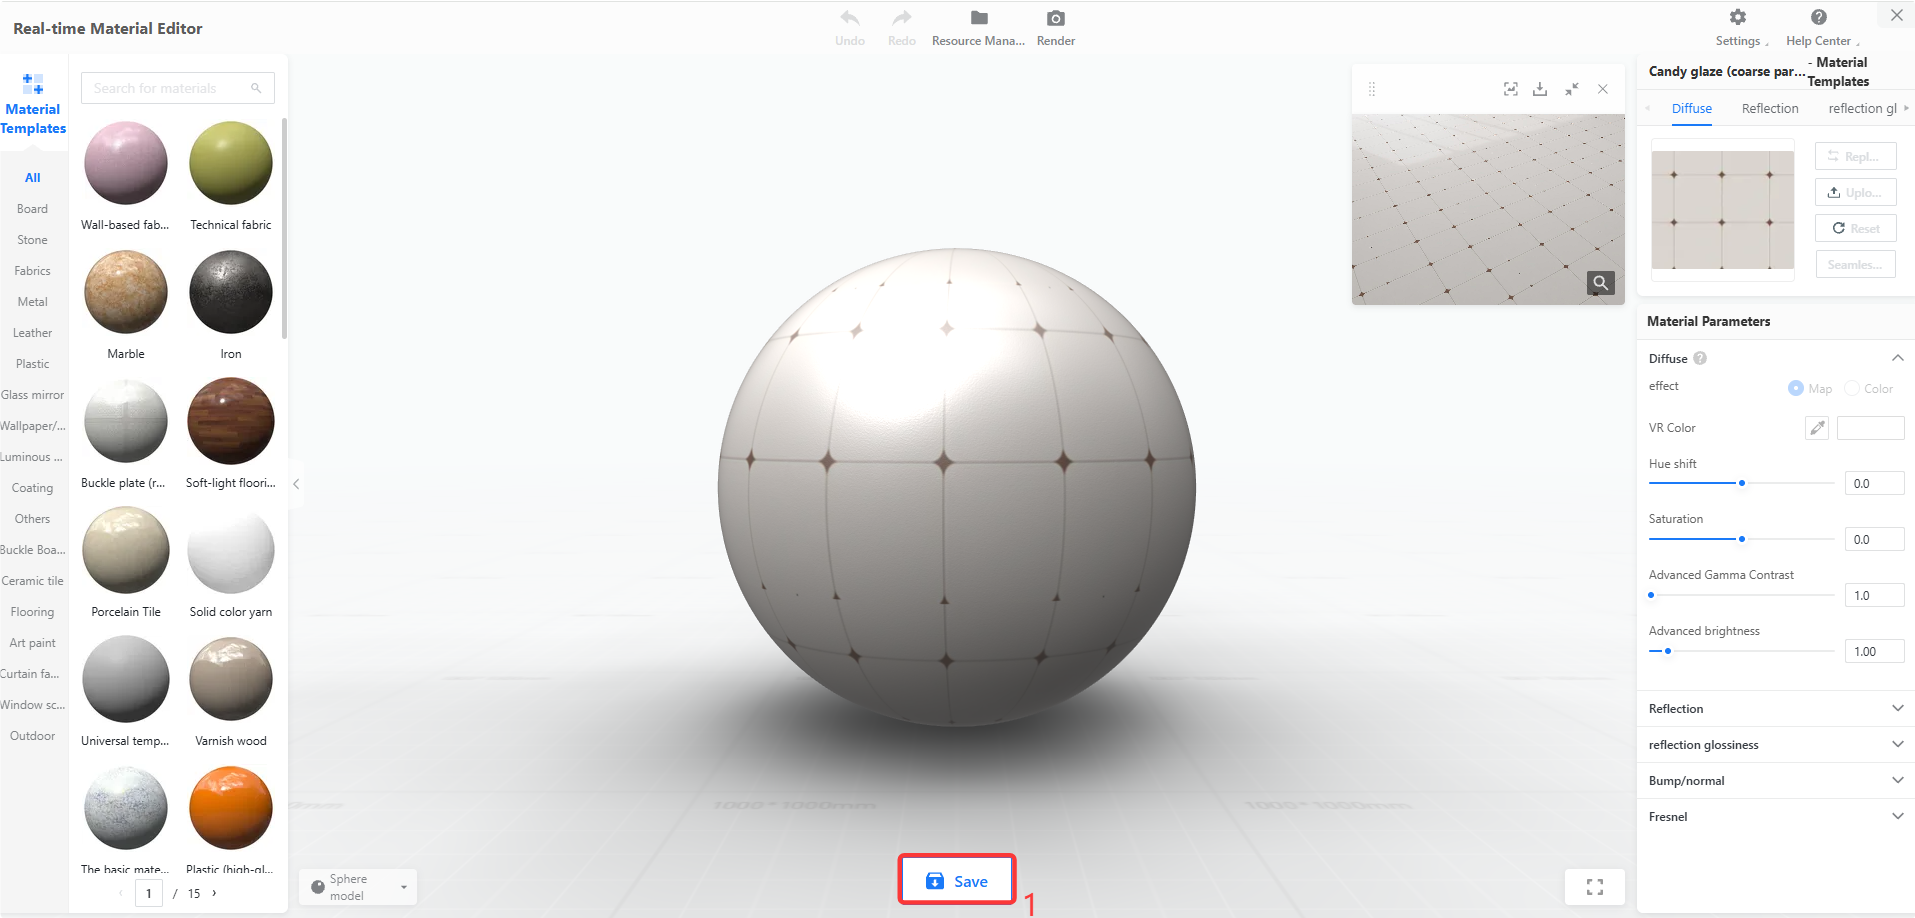Select the Map radio button
Viewport: 1915px width, 918px height.
pyautogui.click(x=1796, y=388)
